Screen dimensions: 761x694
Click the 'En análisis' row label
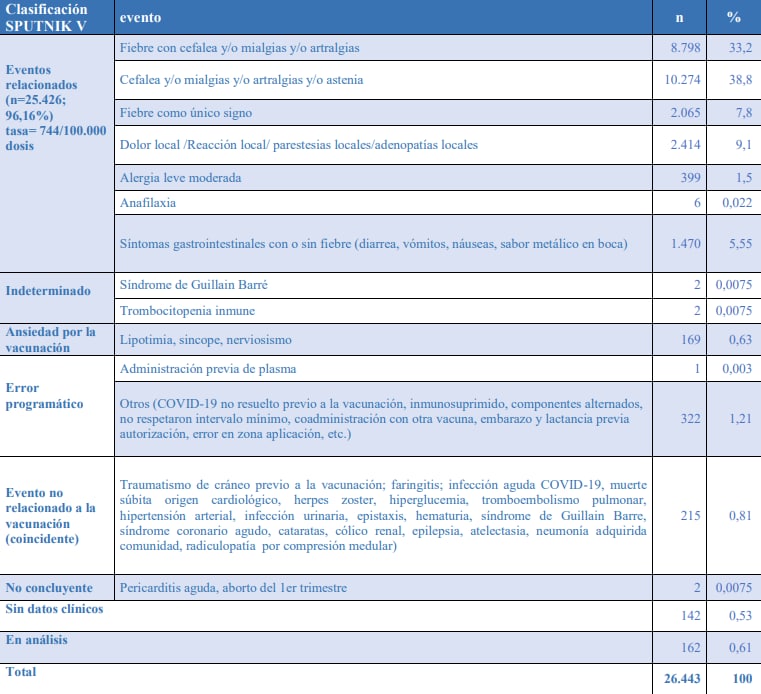[x=37, y=639]
